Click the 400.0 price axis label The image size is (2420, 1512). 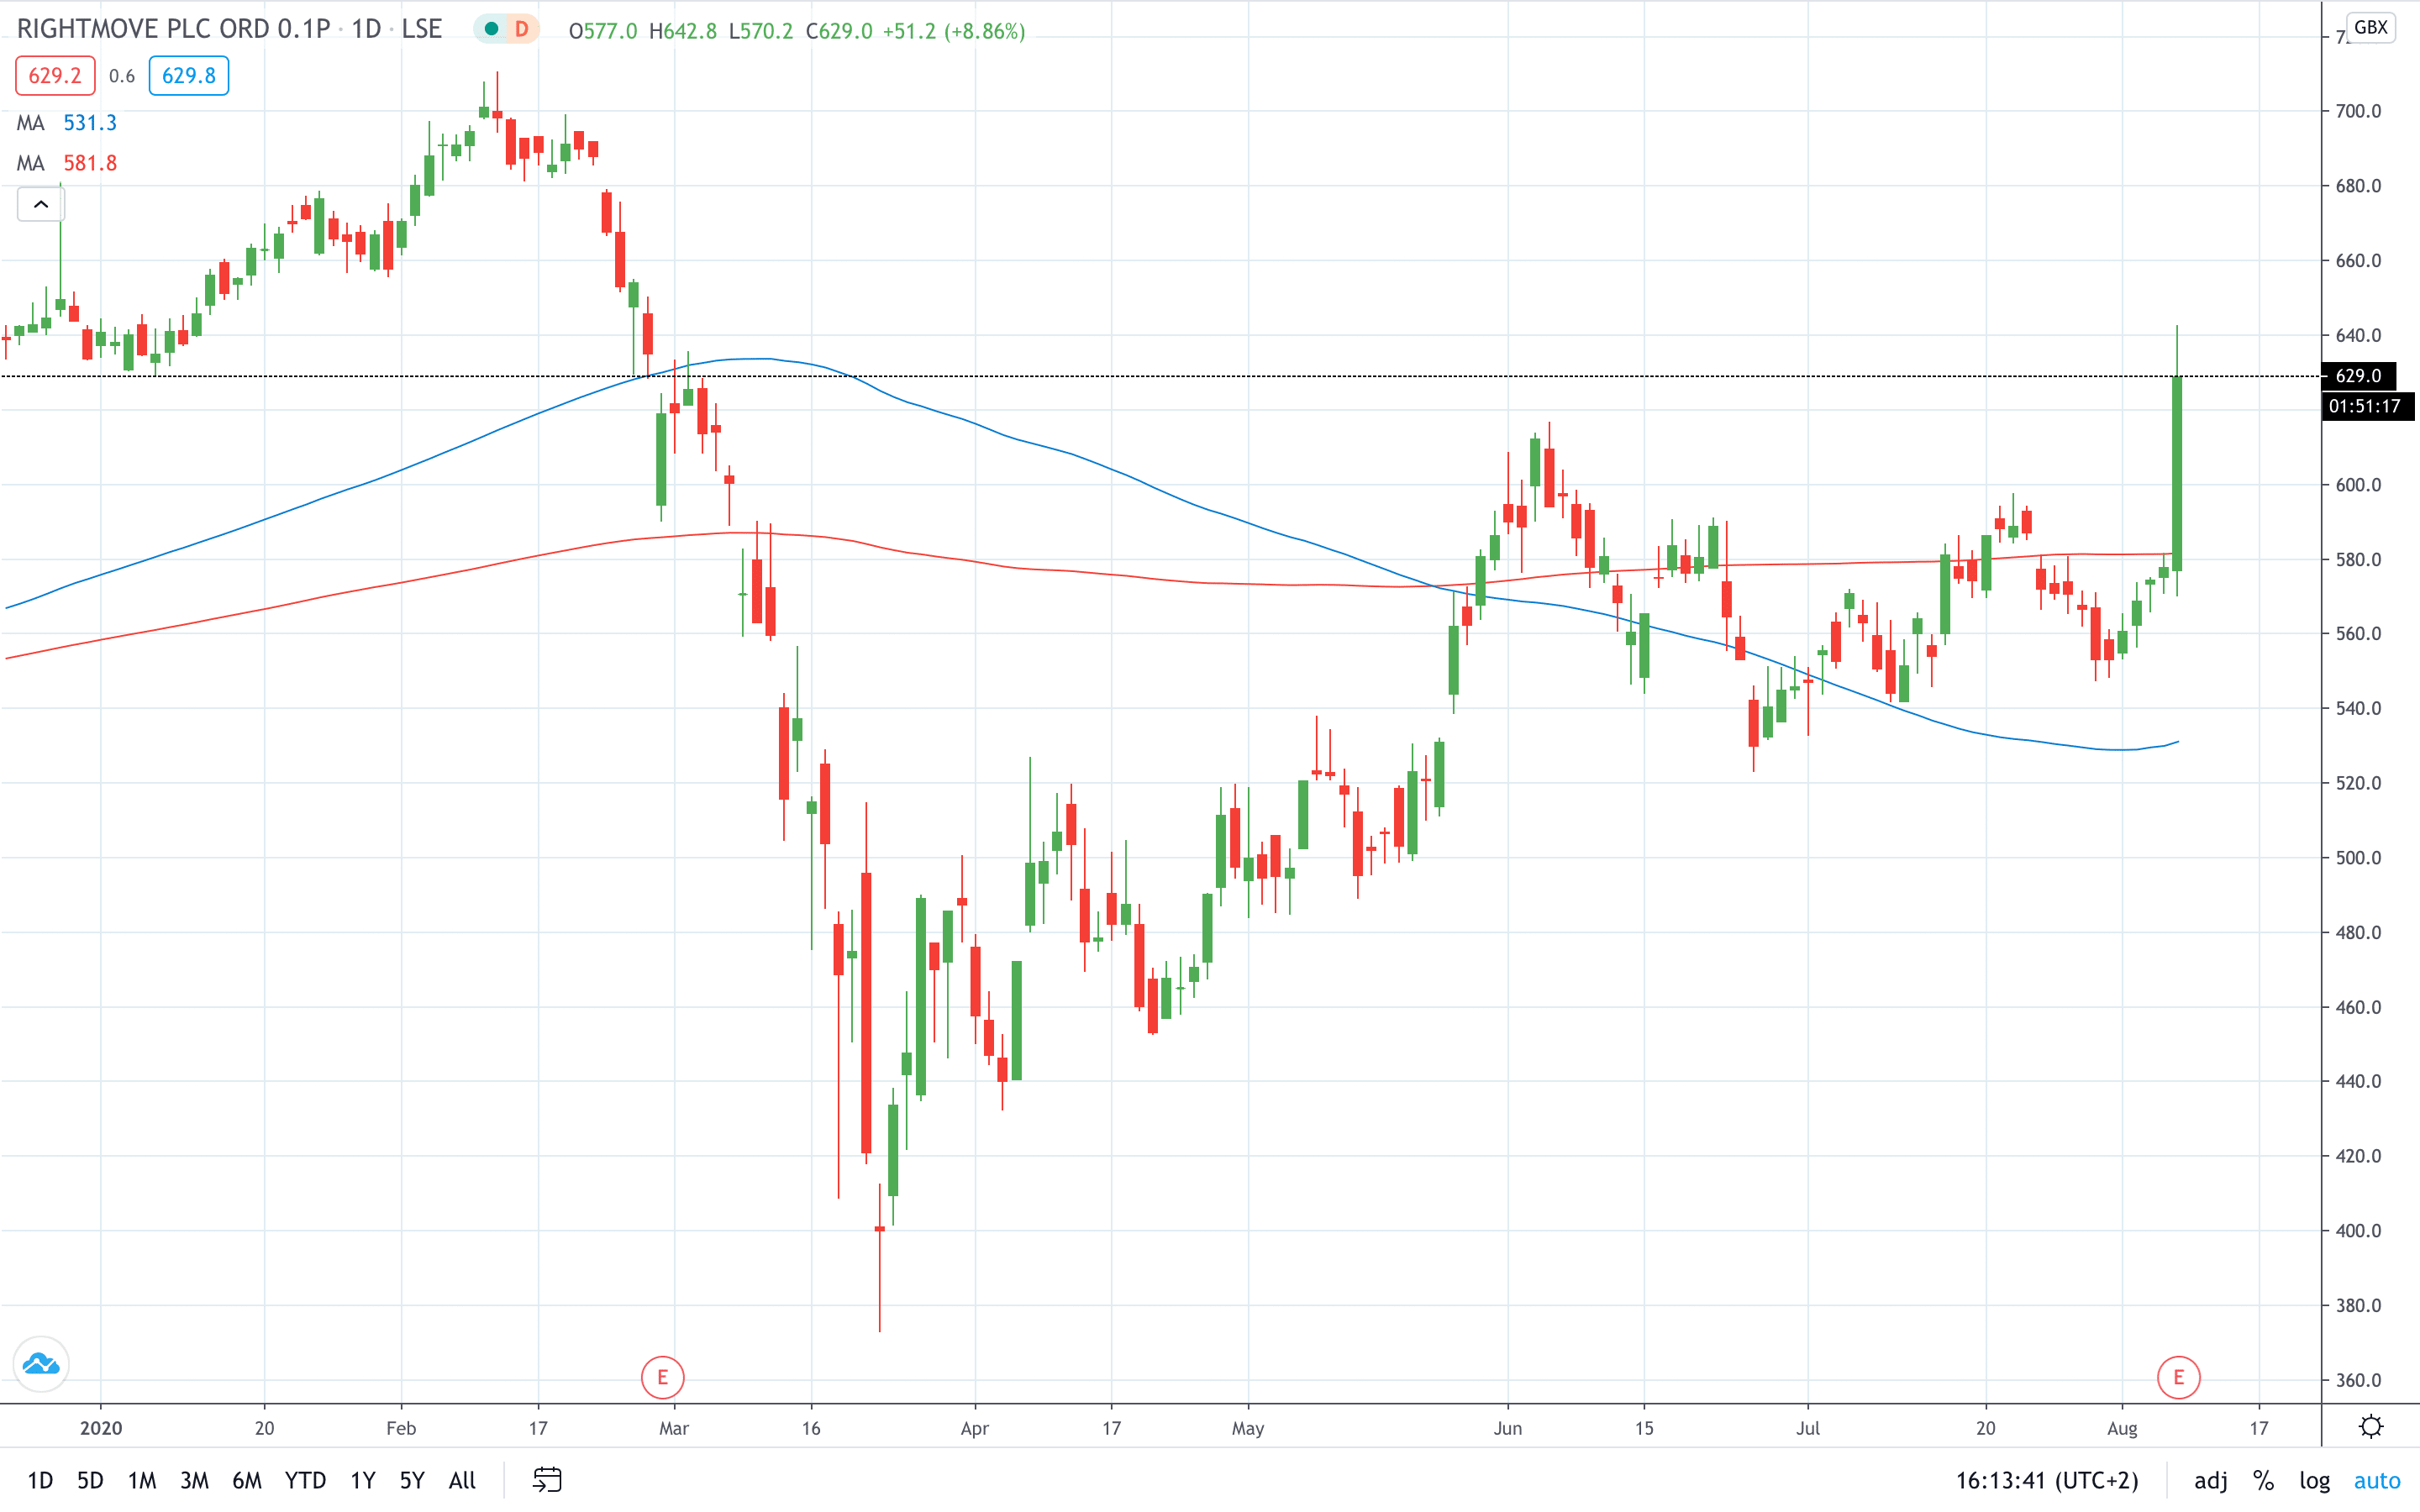2358,1231
